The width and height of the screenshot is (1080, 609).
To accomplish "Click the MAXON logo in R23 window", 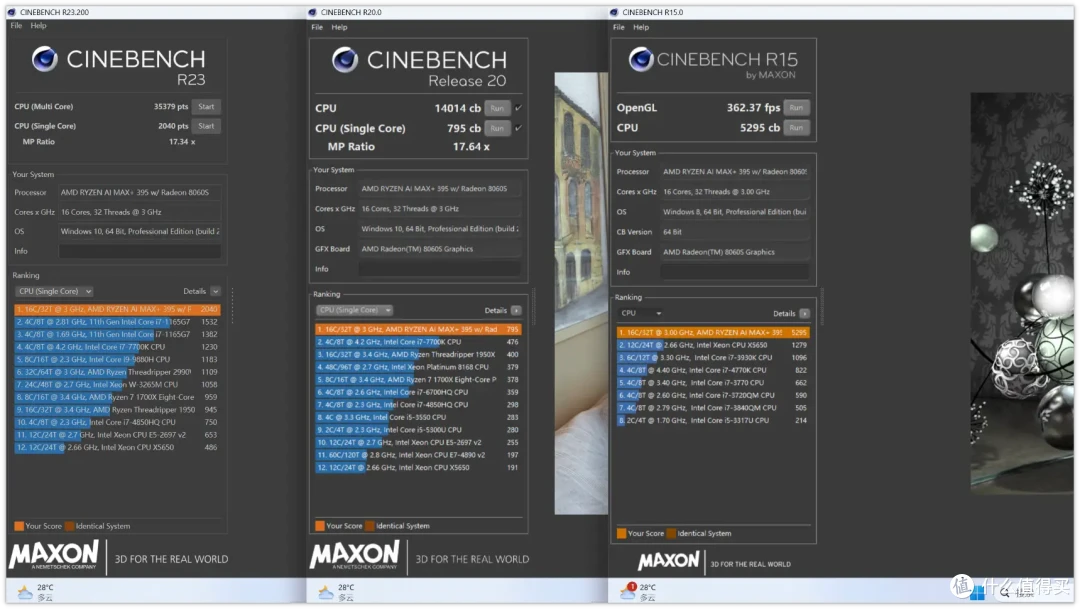I will [54, 555].
